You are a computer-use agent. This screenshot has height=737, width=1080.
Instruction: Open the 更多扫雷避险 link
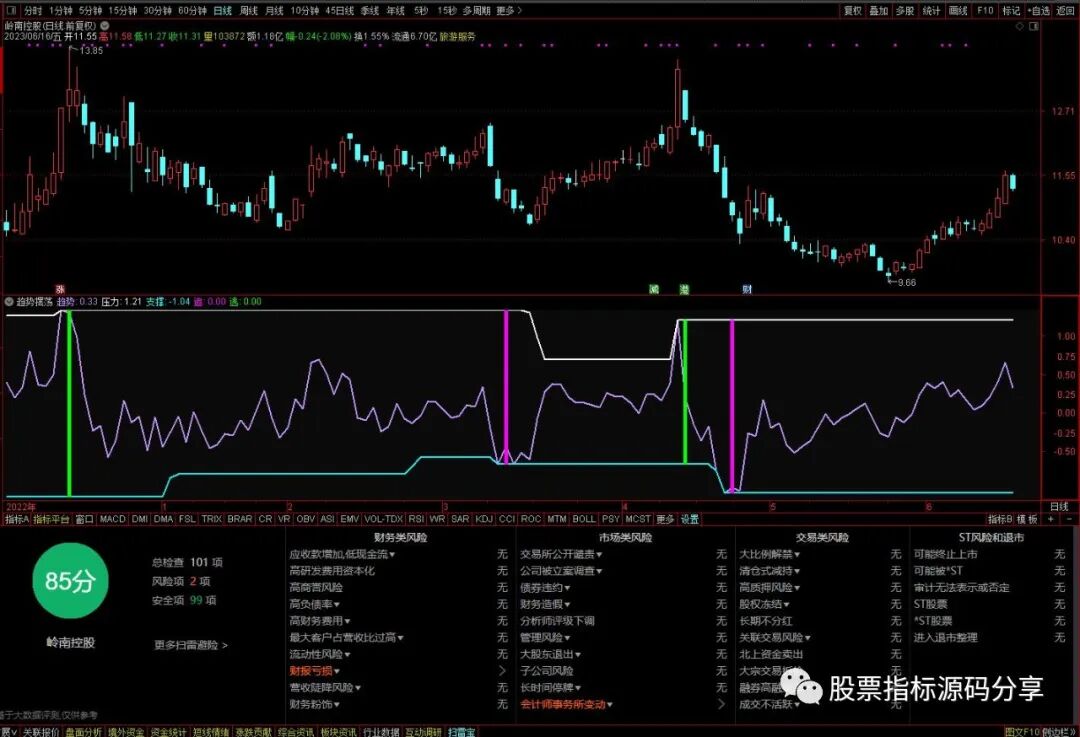pyautogui.click(x=191, y=645)
